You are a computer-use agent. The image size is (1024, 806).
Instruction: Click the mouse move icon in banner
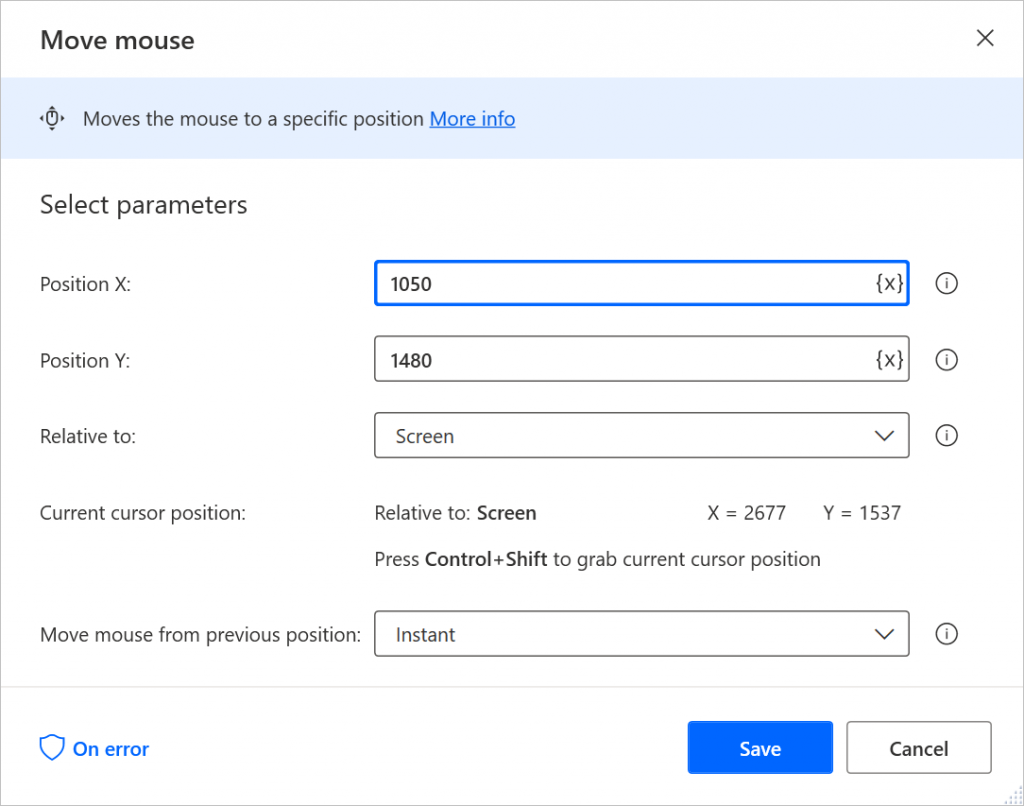[x=52, y=118]
